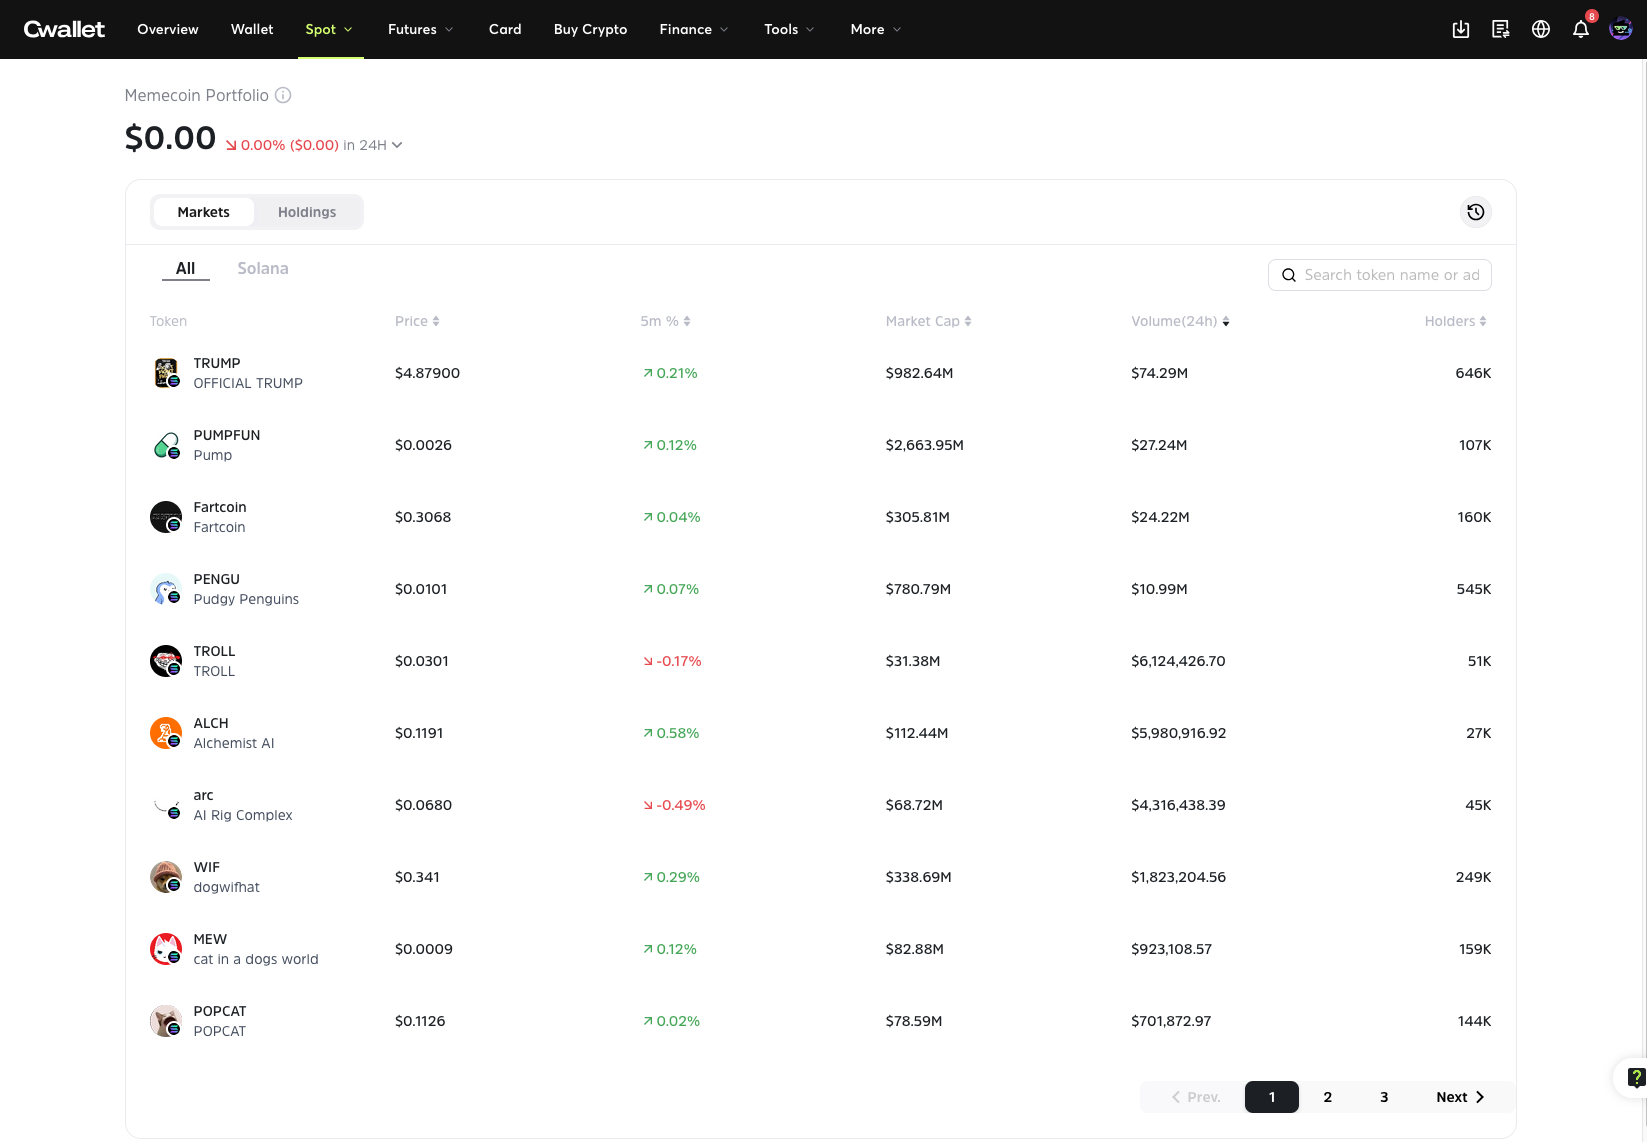Expand the Futures dropdown menu
This screenshot has width=1647, height=1142.
coord(420,29)
